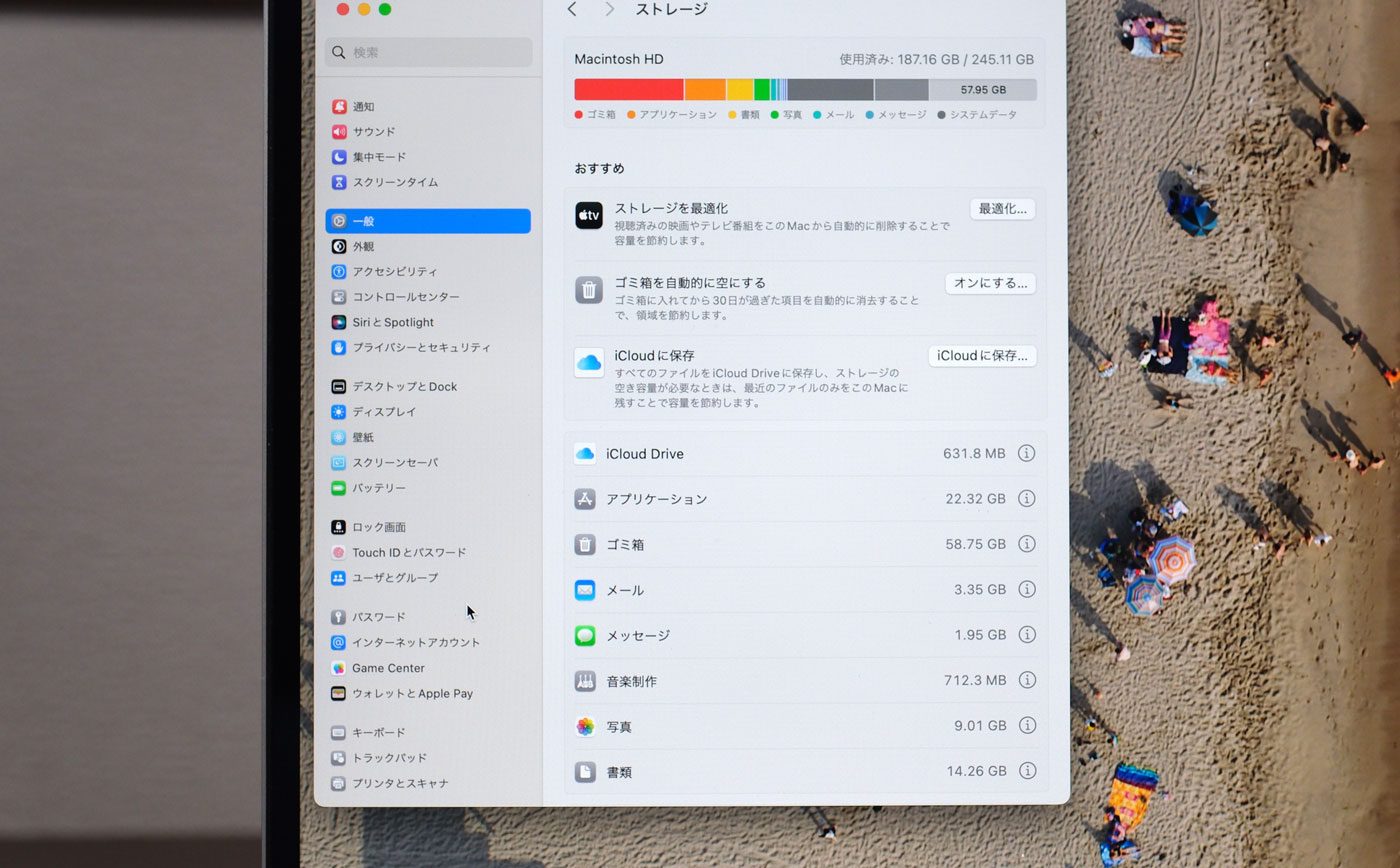Show info for アプリケーション storage
The width and height of the screenshot is (1400, 868).
click(1026, 498)
